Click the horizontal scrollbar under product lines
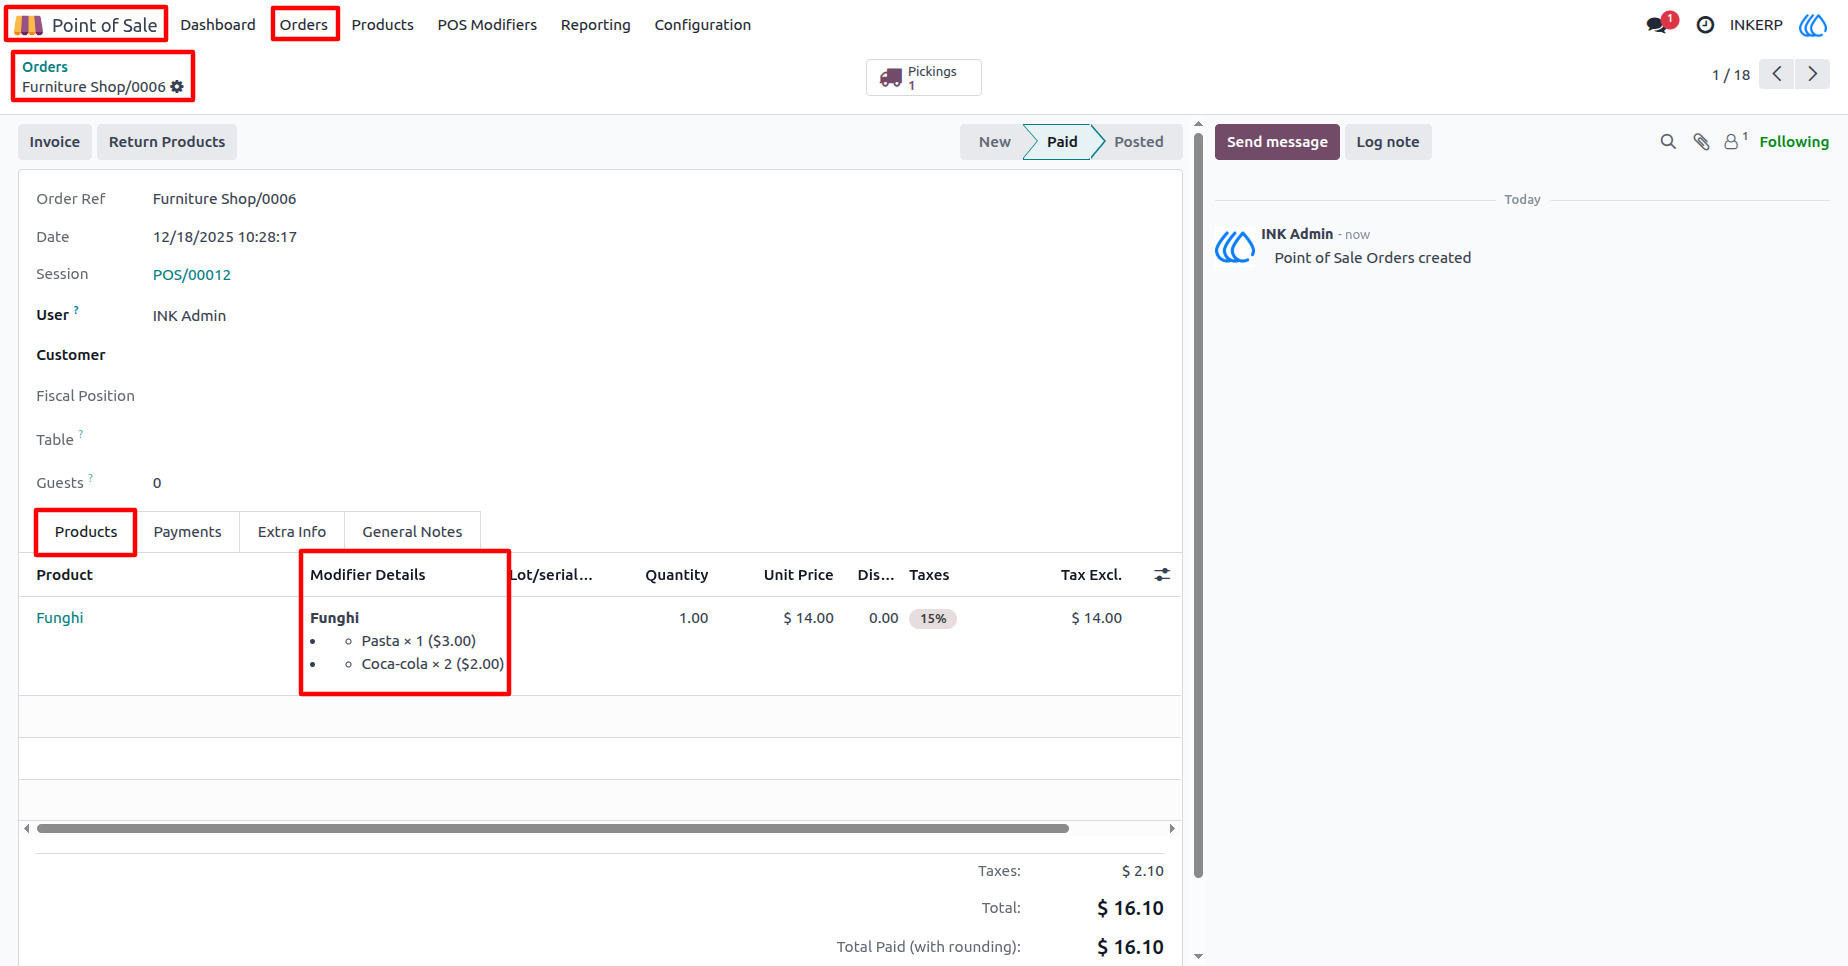Image resolution: width=1848 pixels, height=966 pixels. 553,828
